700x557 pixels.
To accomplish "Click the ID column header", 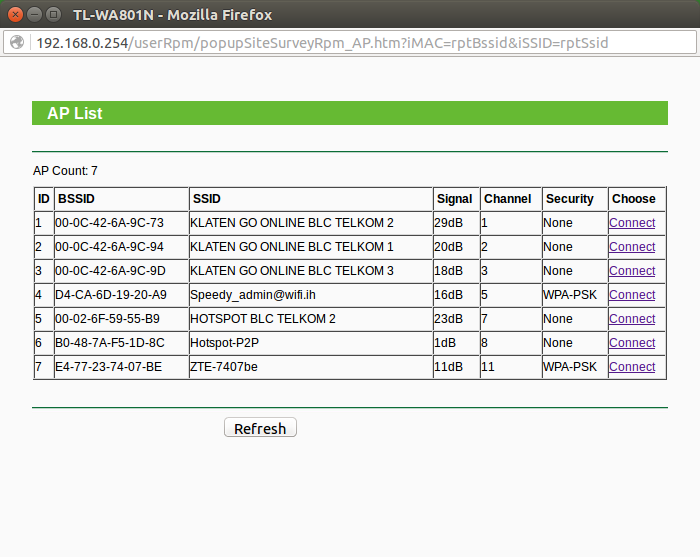I will [x=44, y=199].
